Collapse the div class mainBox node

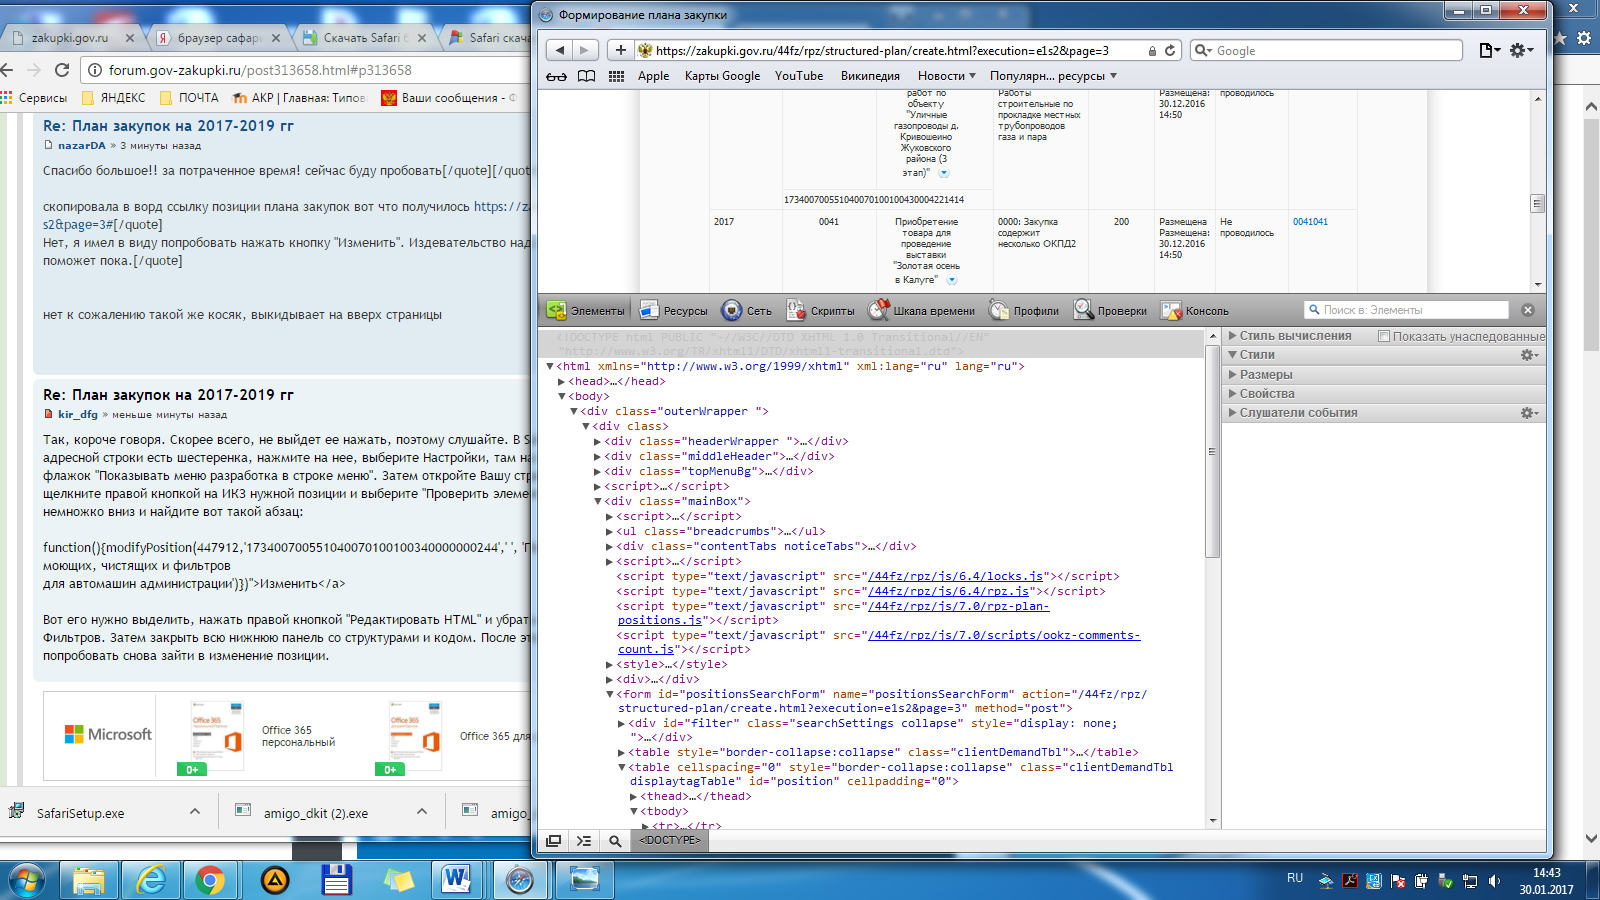pos(598,502)
